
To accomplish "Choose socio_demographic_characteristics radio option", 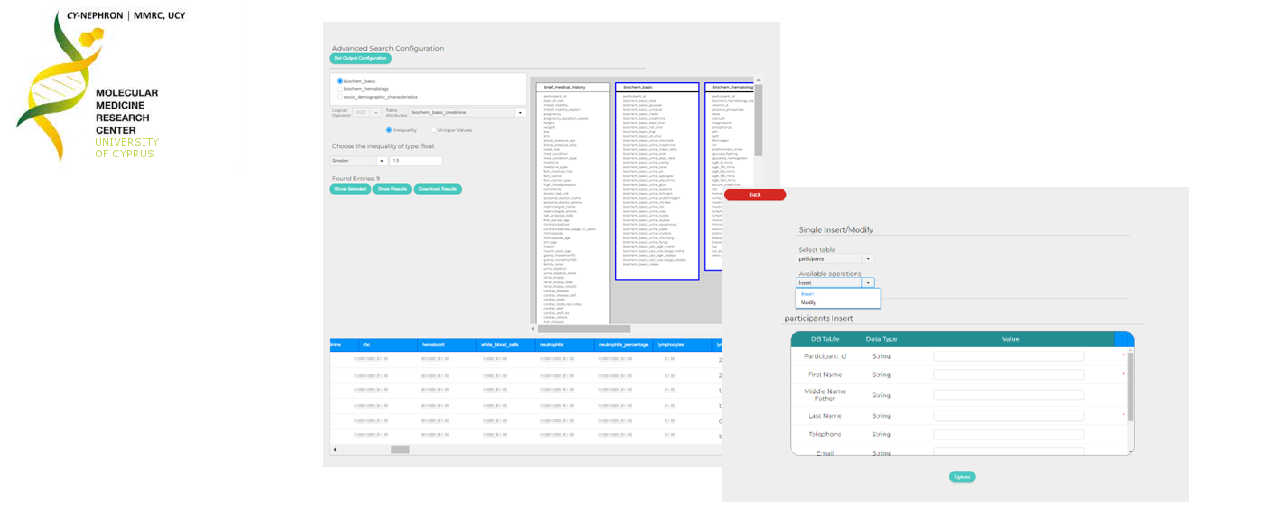I will [340, 97].
